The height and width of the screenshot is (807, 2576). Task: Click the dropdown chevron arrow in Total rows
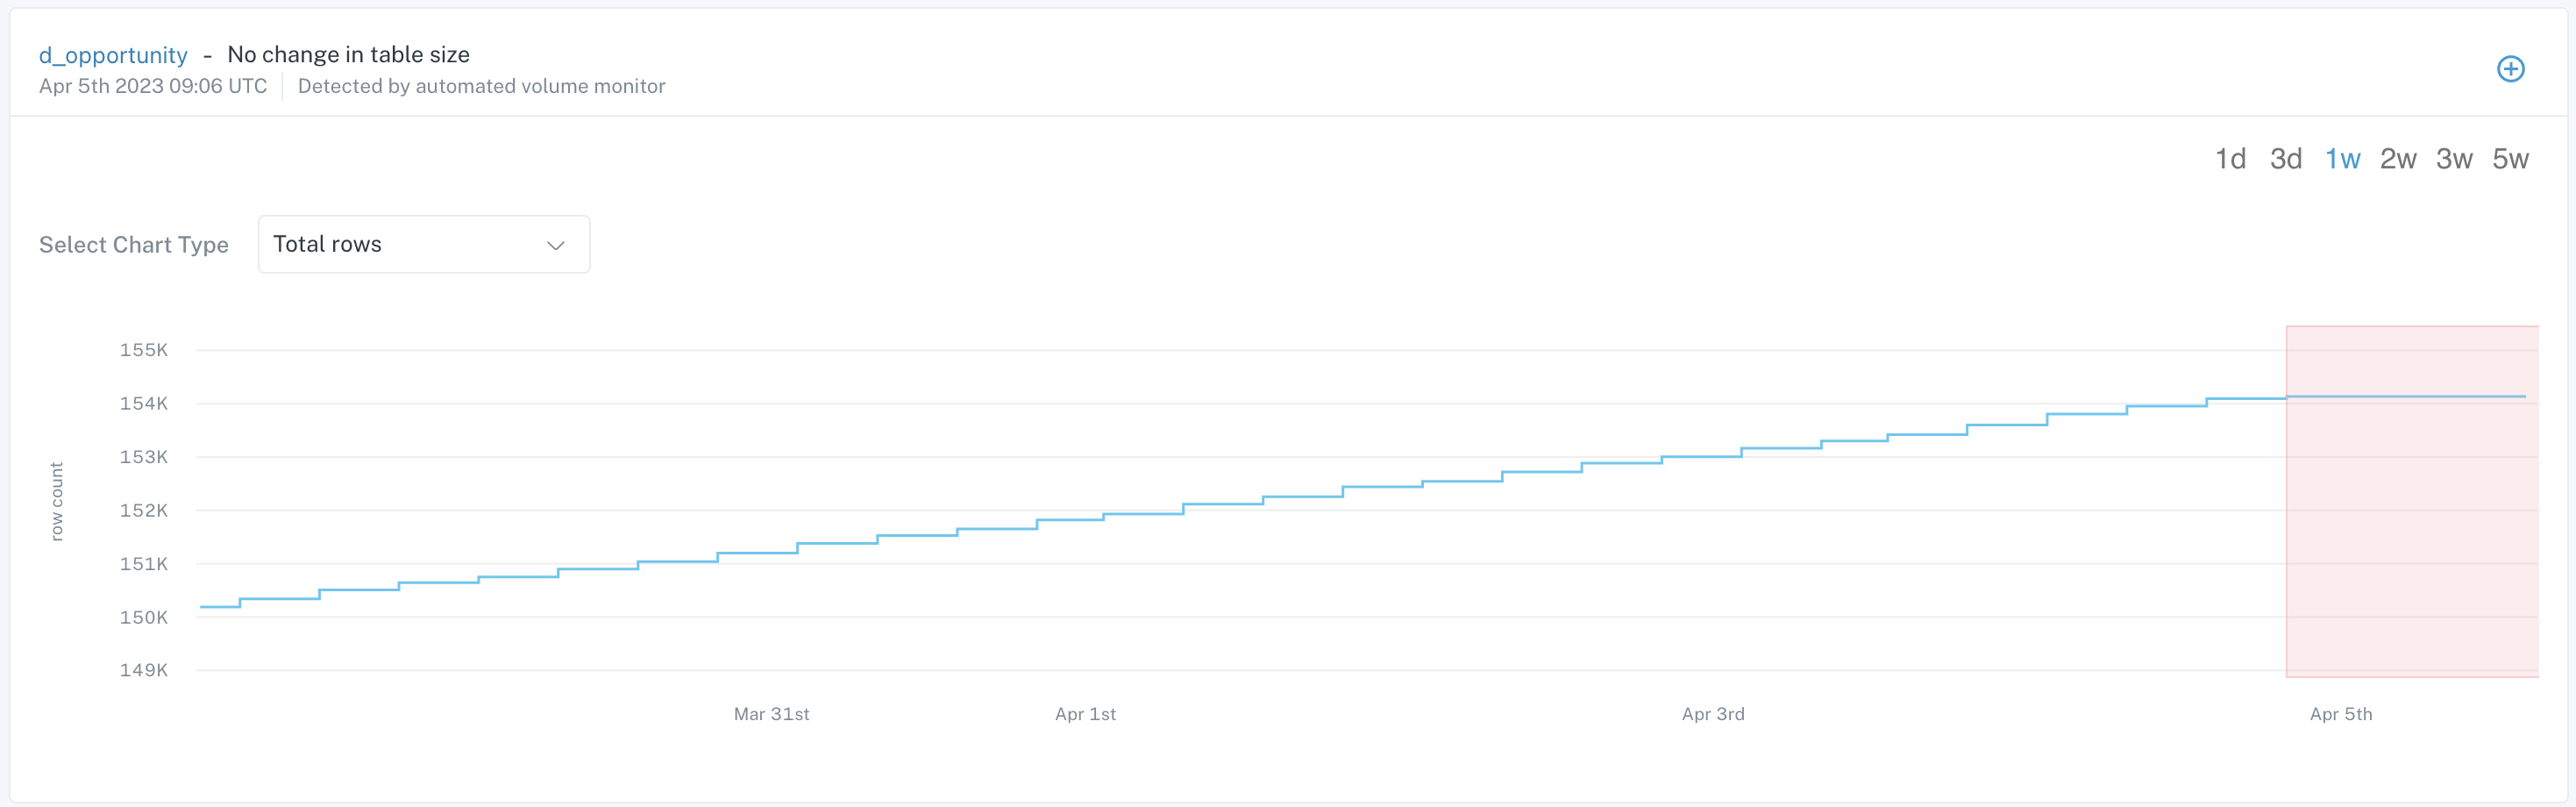(x=556, y=245)
